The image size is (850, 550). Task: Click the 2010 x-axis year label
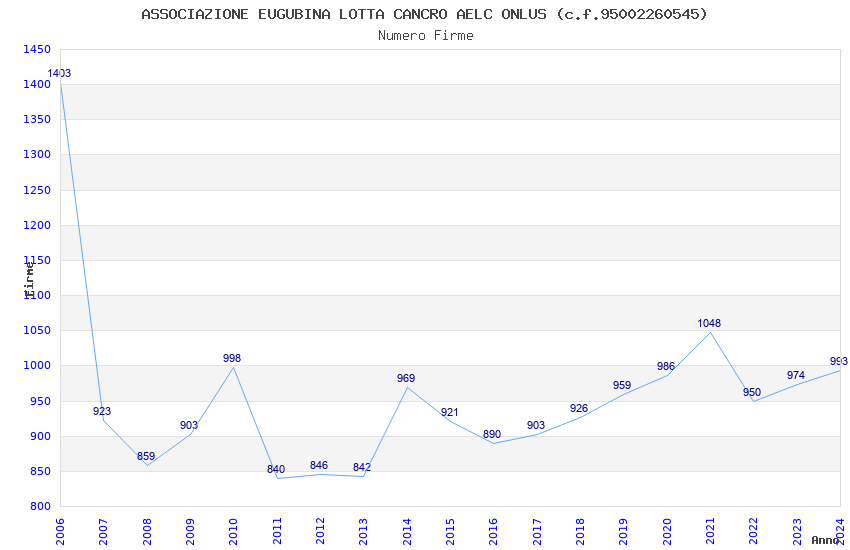(233, 532)
